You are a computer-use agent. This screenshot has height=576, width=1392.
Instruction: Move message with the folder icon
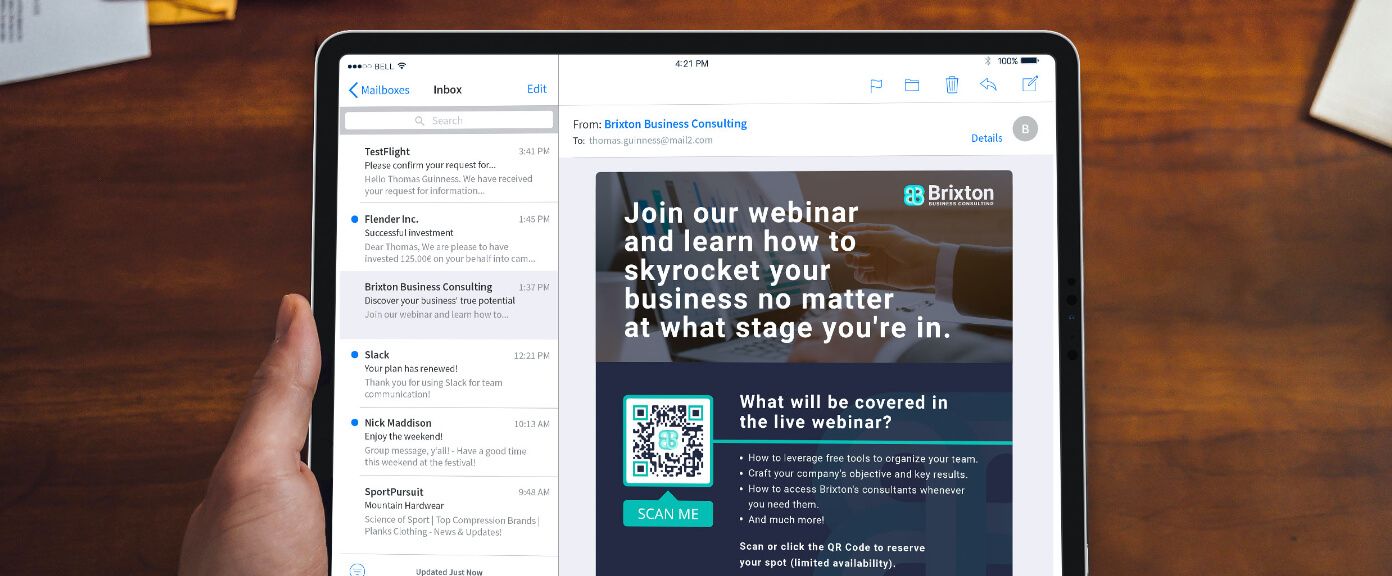[912, 85]
